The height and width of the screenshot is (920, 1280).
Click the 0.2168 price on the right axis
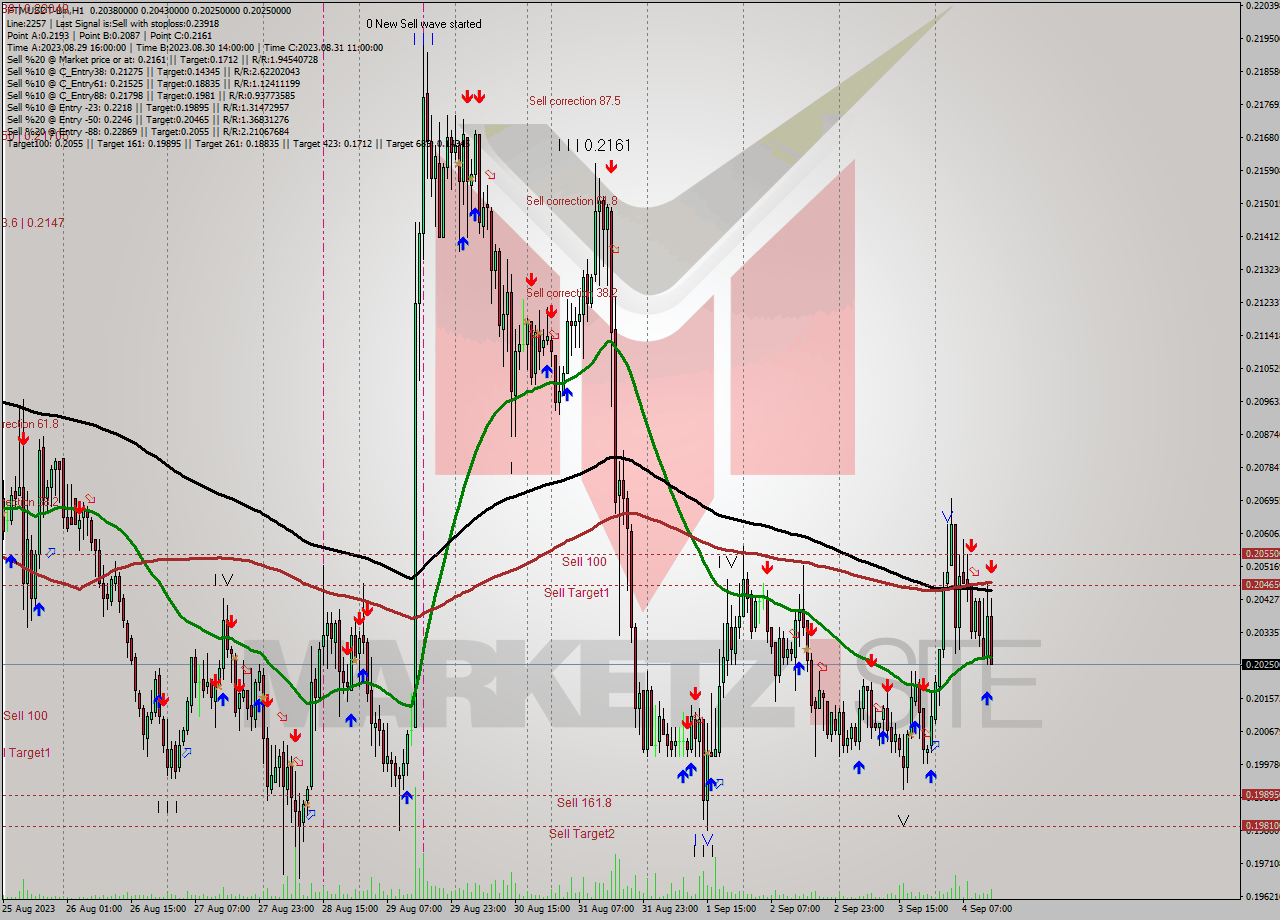click(x=1262, y=137)
